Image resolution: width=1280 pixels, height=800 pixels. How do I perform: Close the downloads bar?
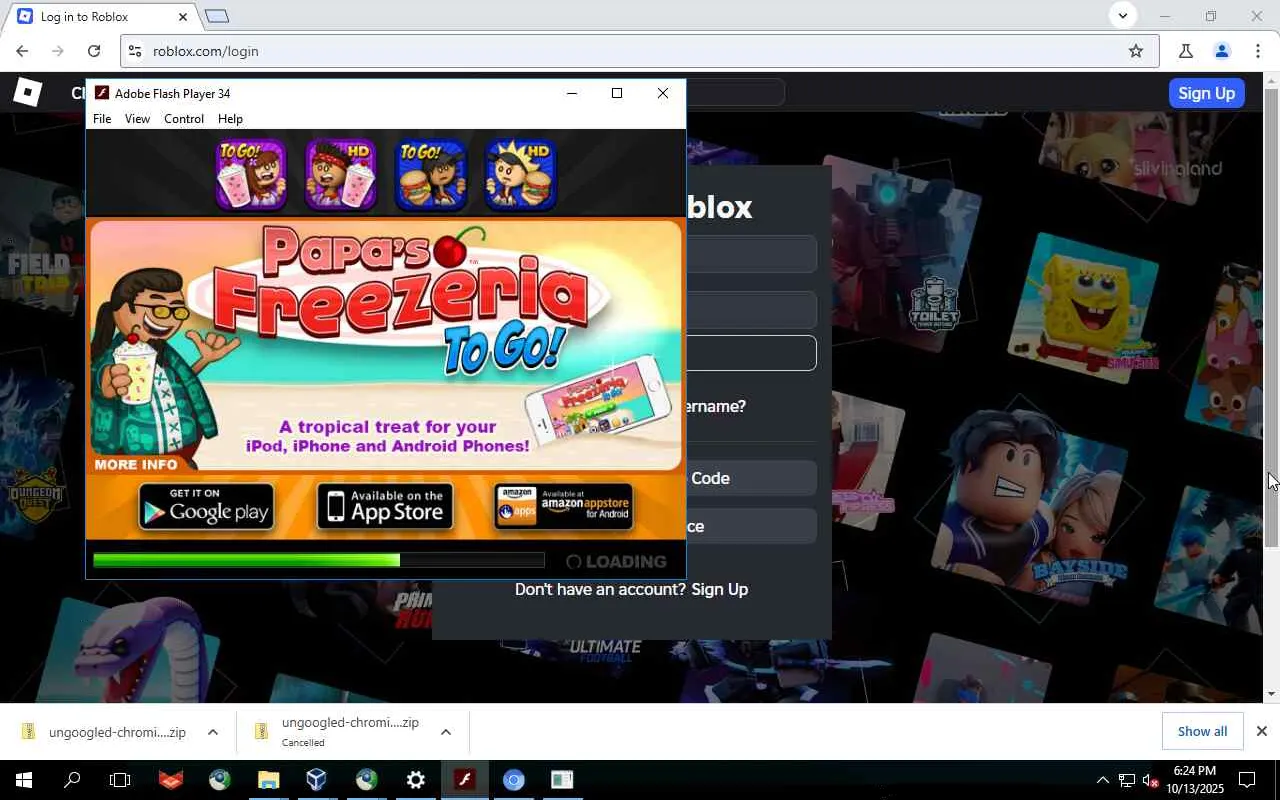click(x=1261, y=731)
